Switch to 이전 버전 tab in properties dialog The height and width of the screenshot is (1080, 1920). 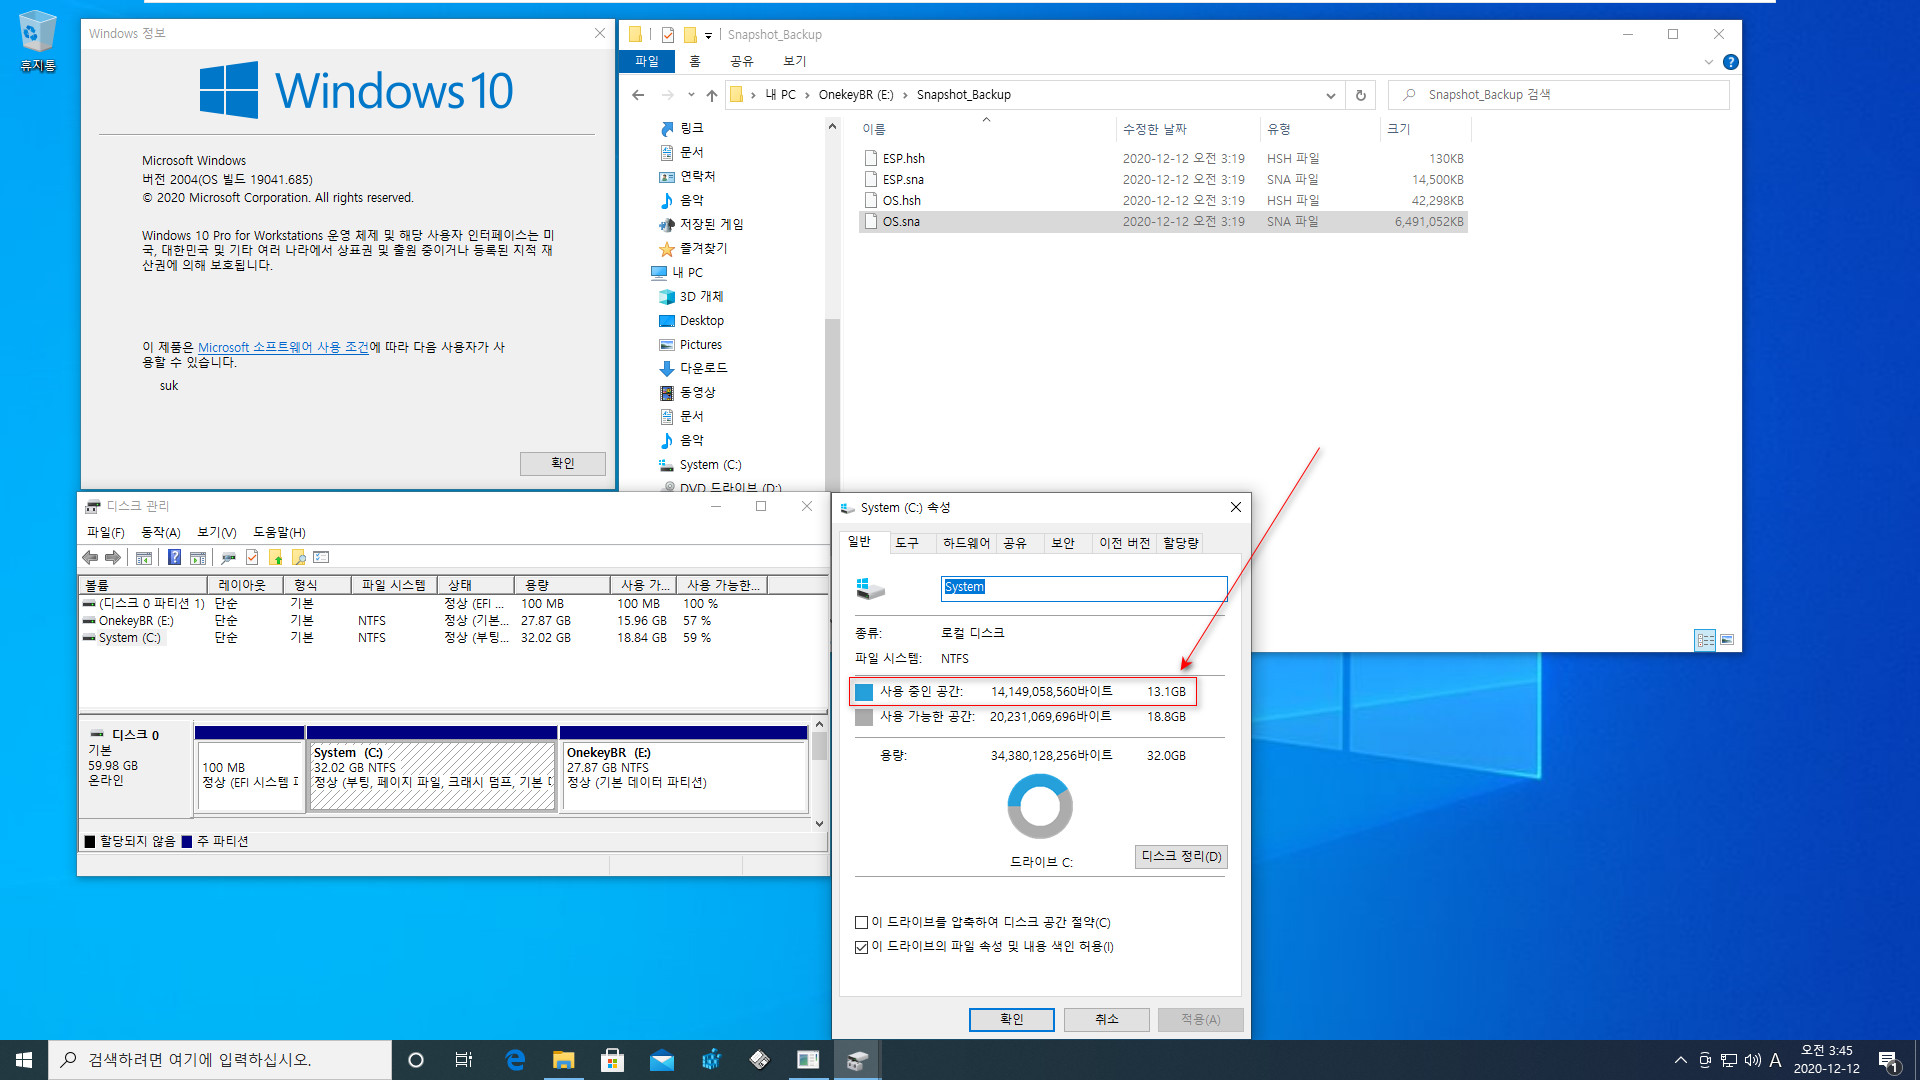point(1124,543)
